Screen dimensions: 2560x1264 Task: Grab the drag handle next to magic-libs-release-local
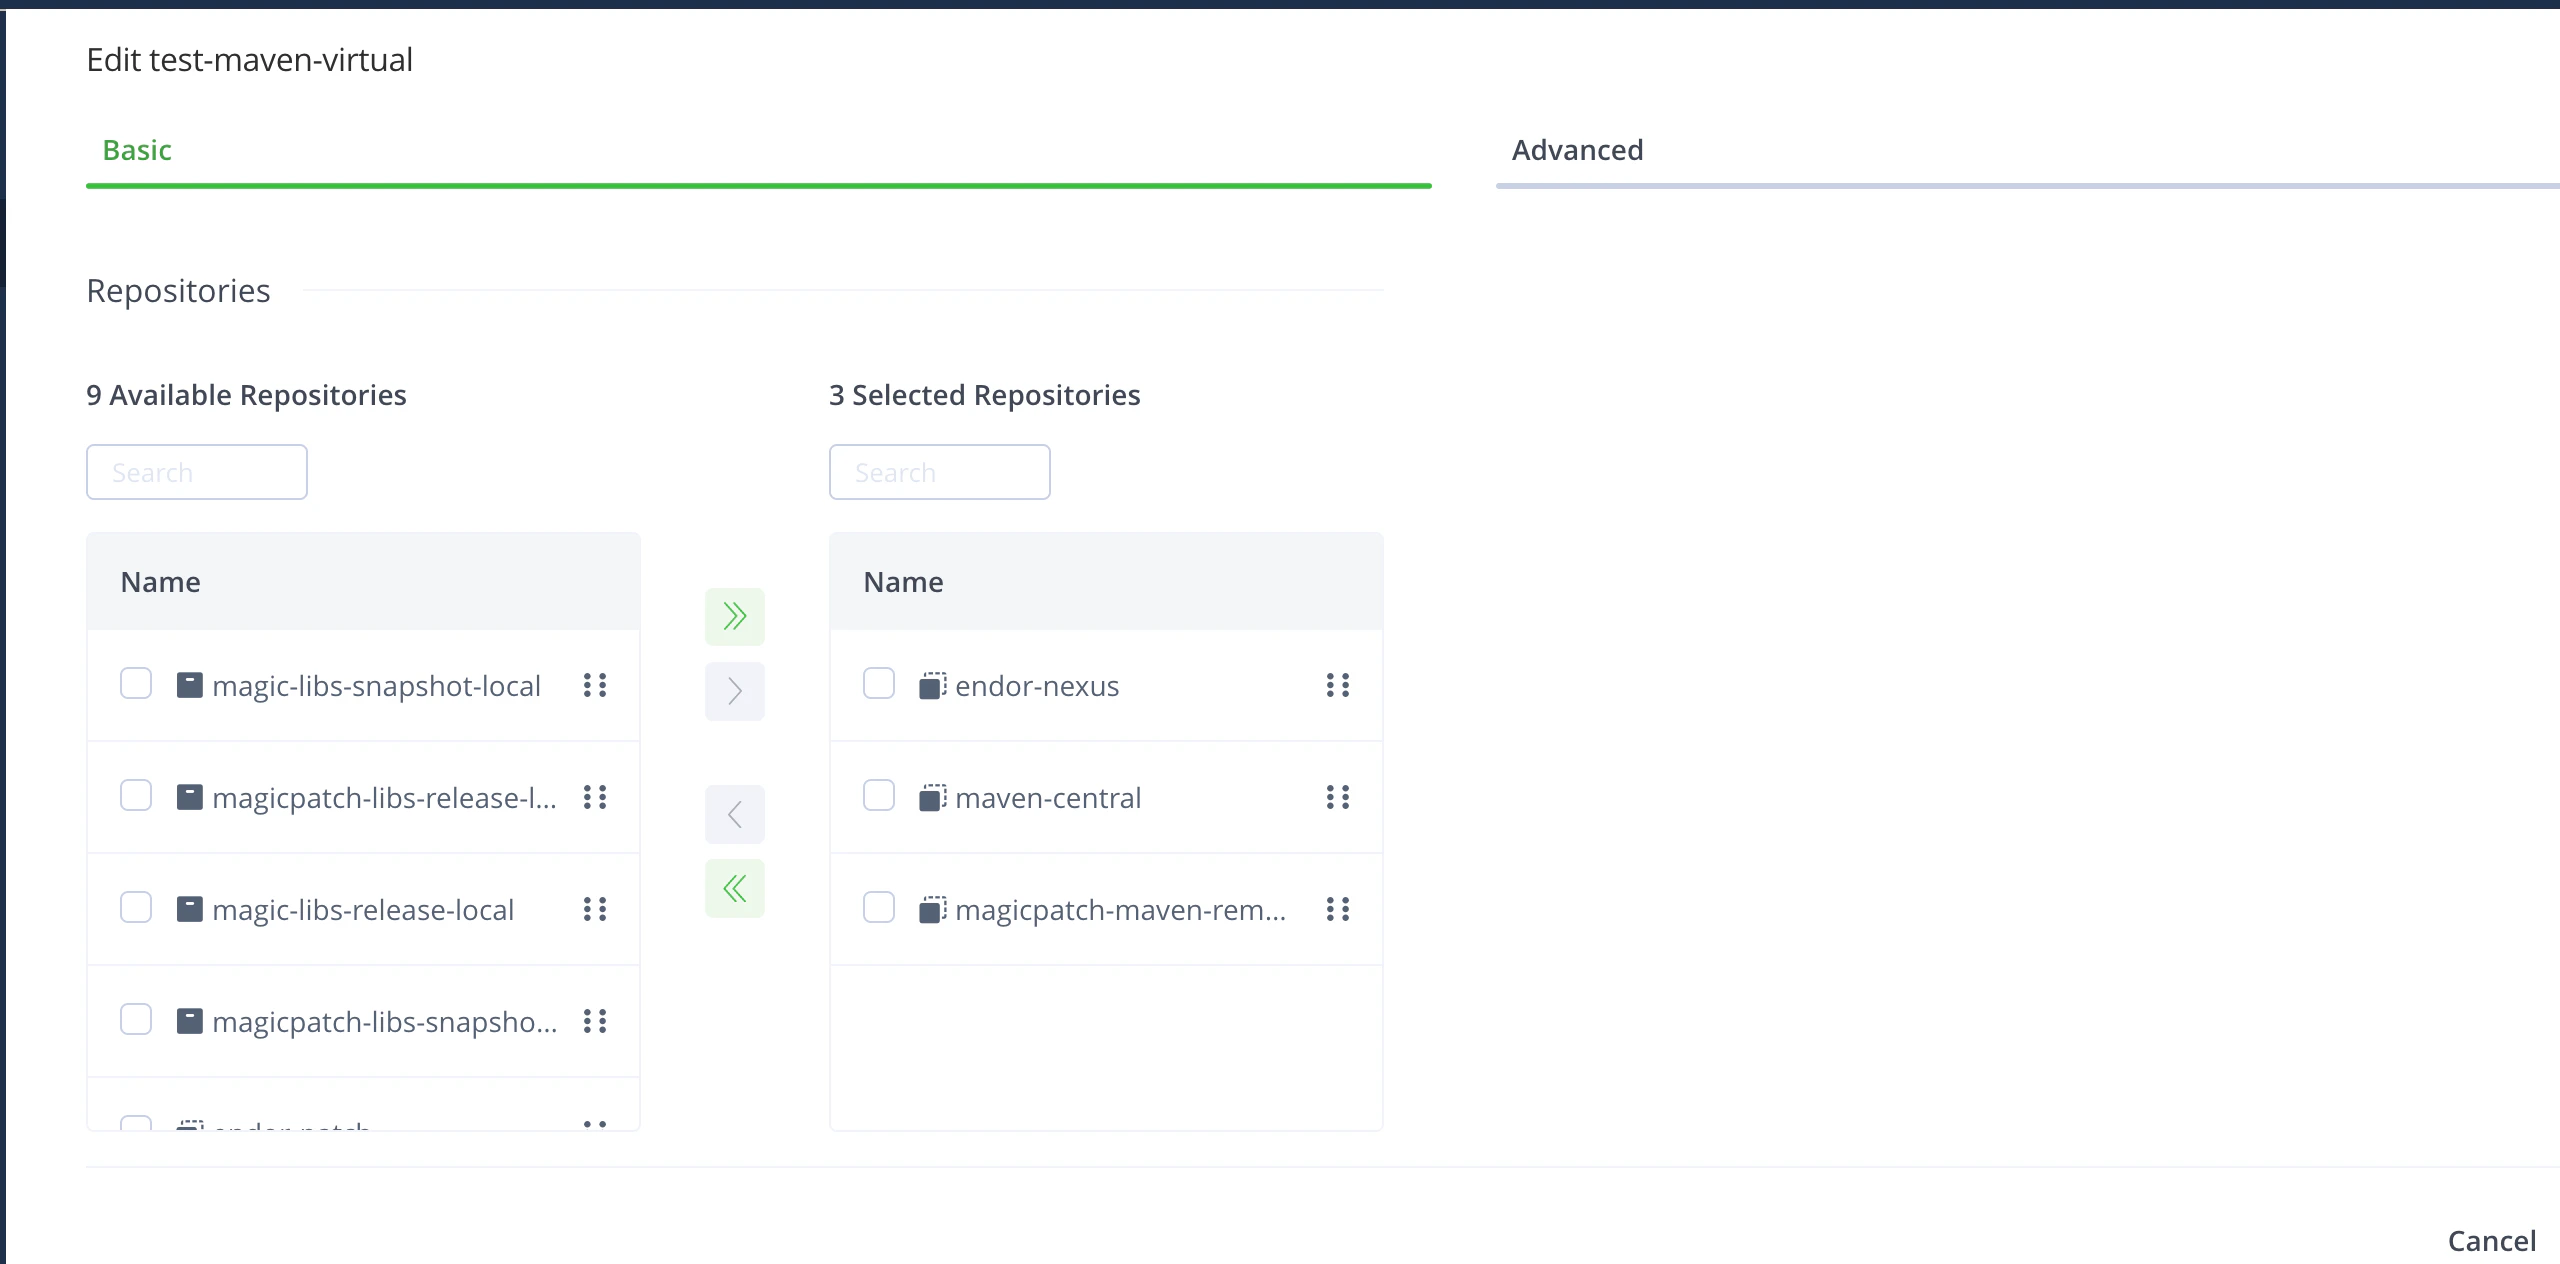595,909
